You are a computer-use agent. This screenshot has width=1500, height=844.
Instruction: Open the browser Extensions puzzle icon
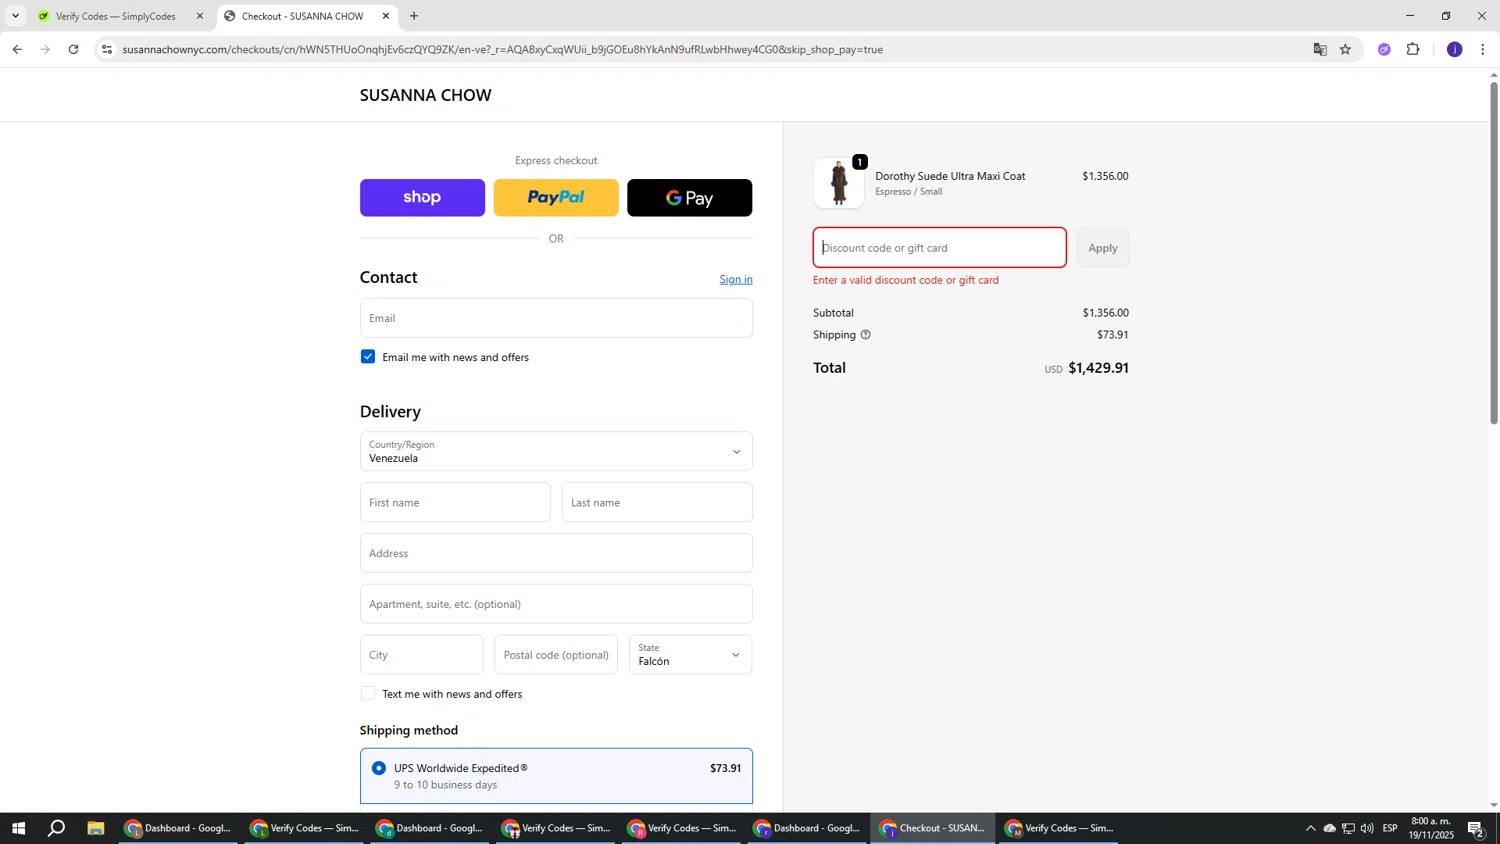(1413, 49)
